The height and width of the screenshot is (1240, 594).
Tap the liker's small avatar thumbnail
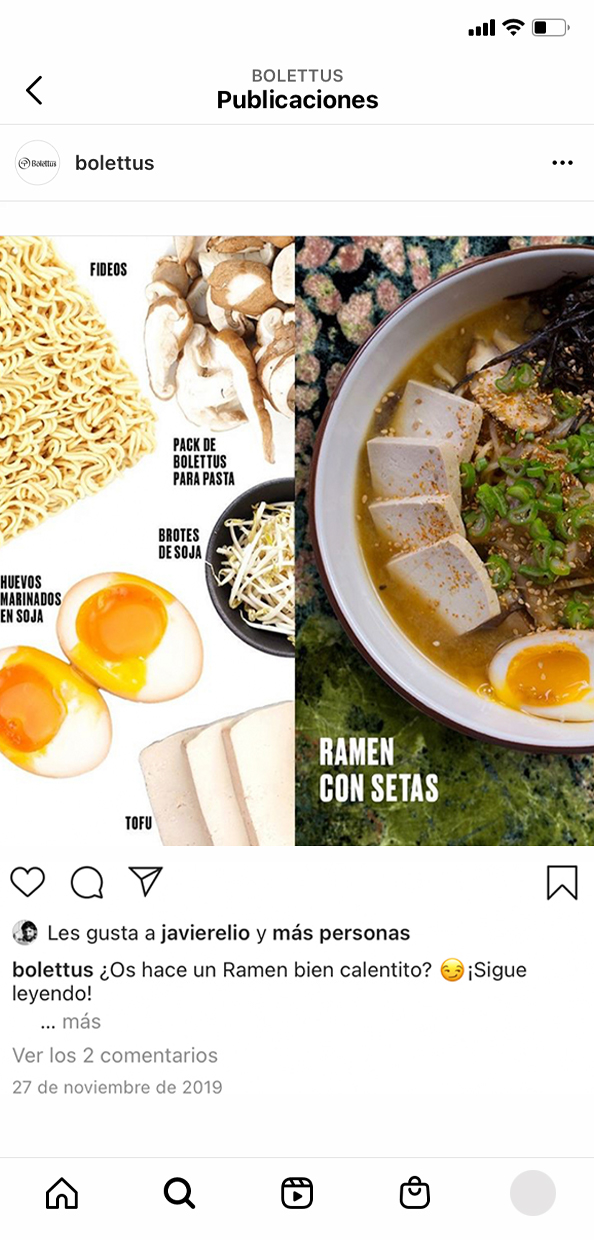(25, 933)
